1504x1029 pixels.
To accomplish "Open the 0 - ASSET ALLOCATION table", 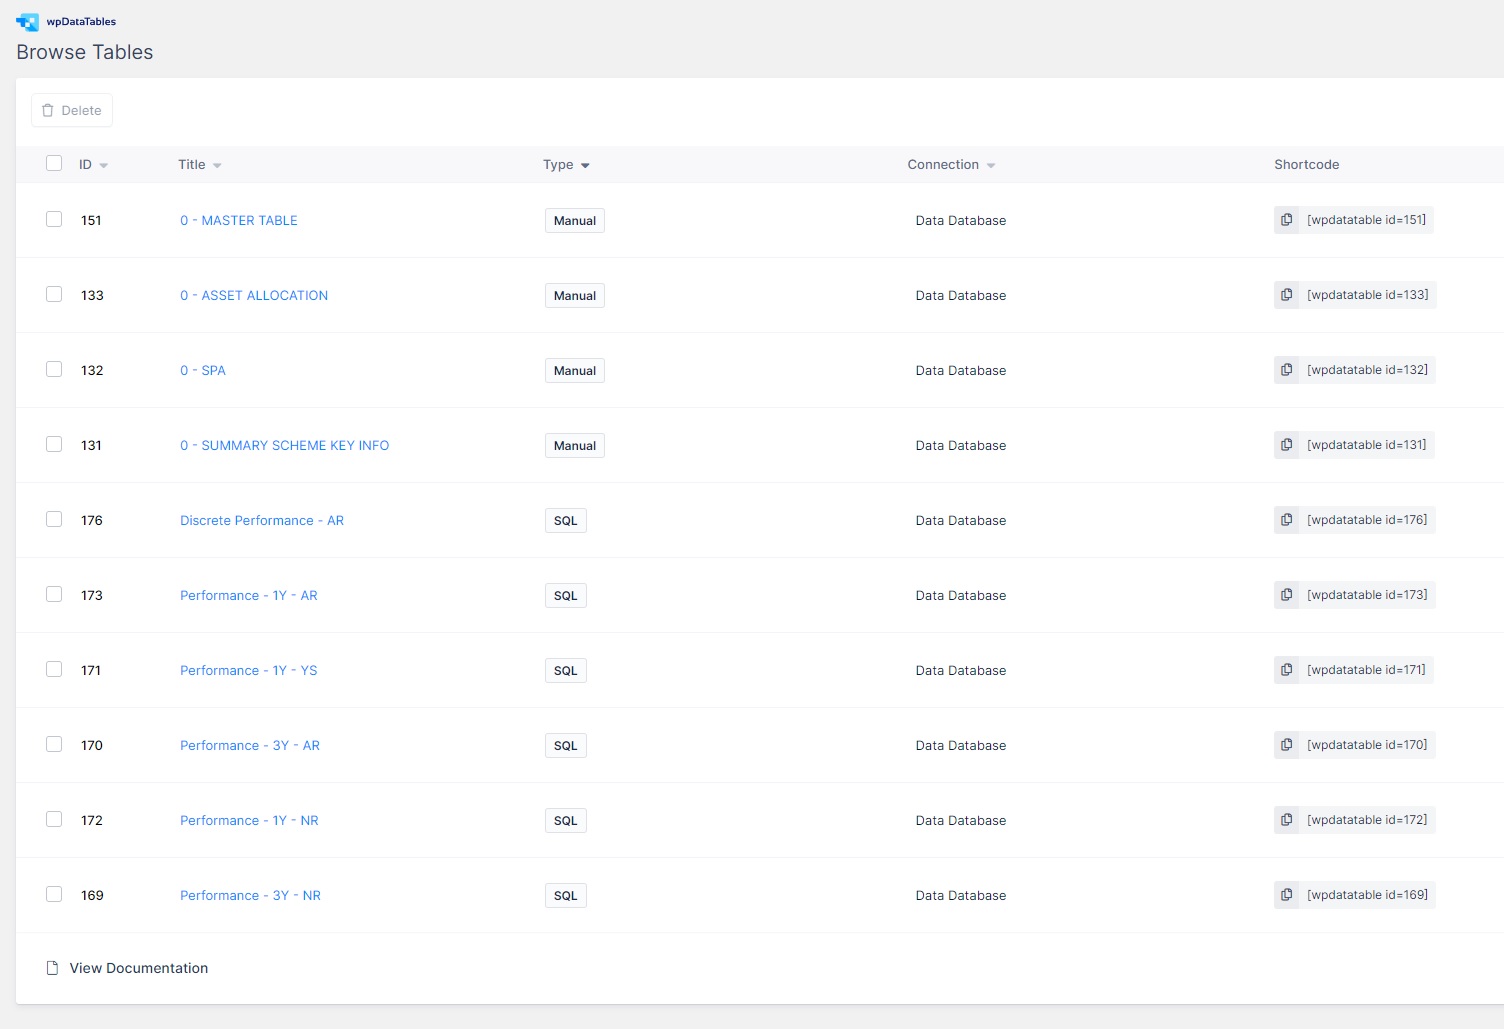I will 254,295.
